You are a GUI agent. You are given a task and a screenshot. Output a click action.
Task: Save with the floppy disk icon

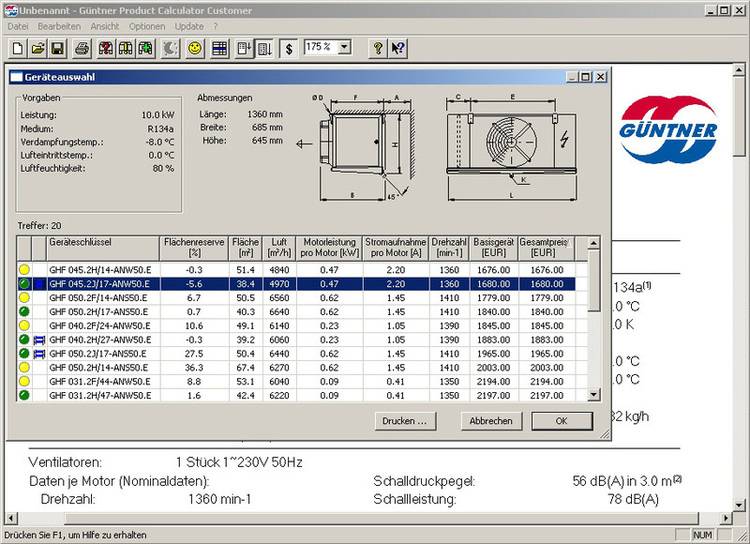[x=57, y=48]
